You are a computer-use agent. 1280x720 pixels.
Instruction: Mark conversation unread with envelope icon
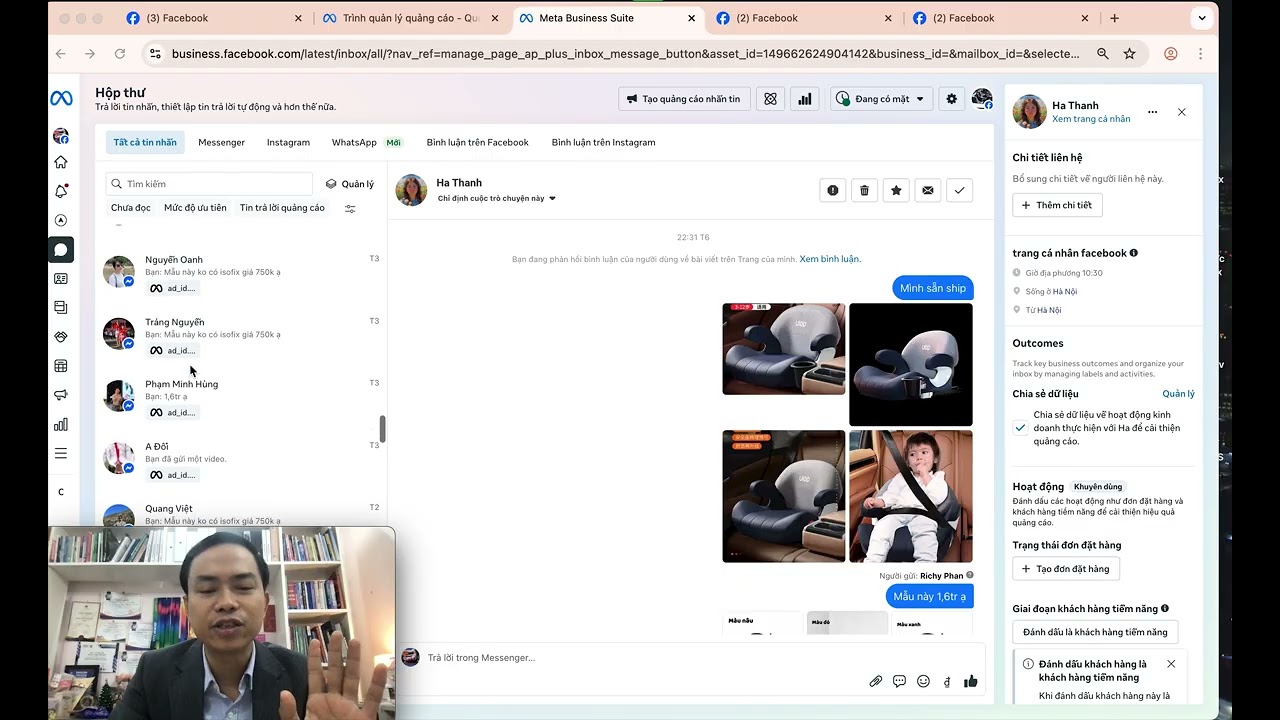click(x=928, y=190)
